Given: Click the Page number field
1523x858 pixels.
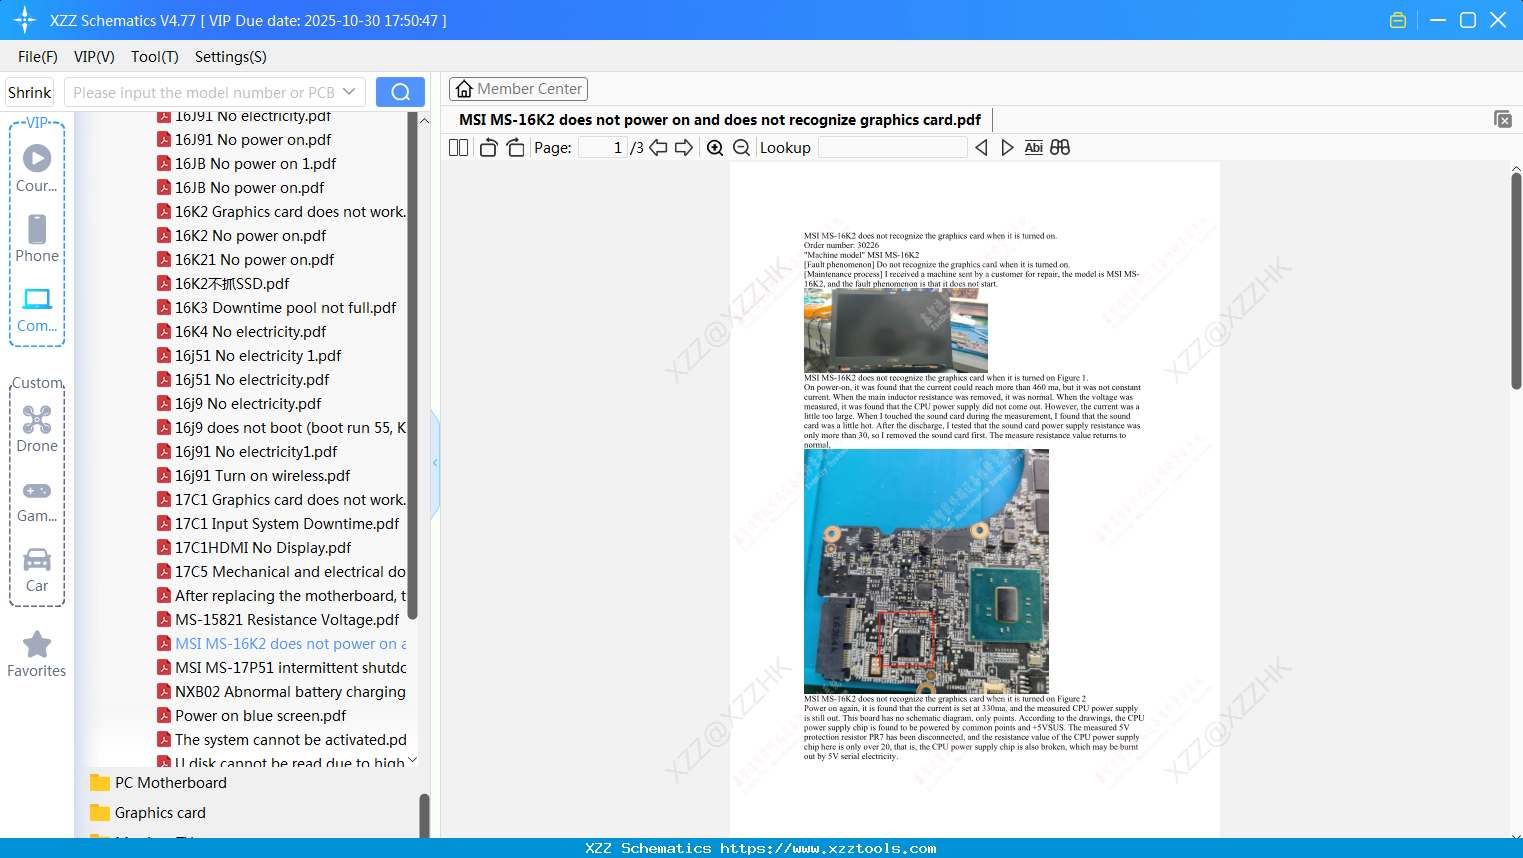Looking at the screenshot, I should coord(602,148).
